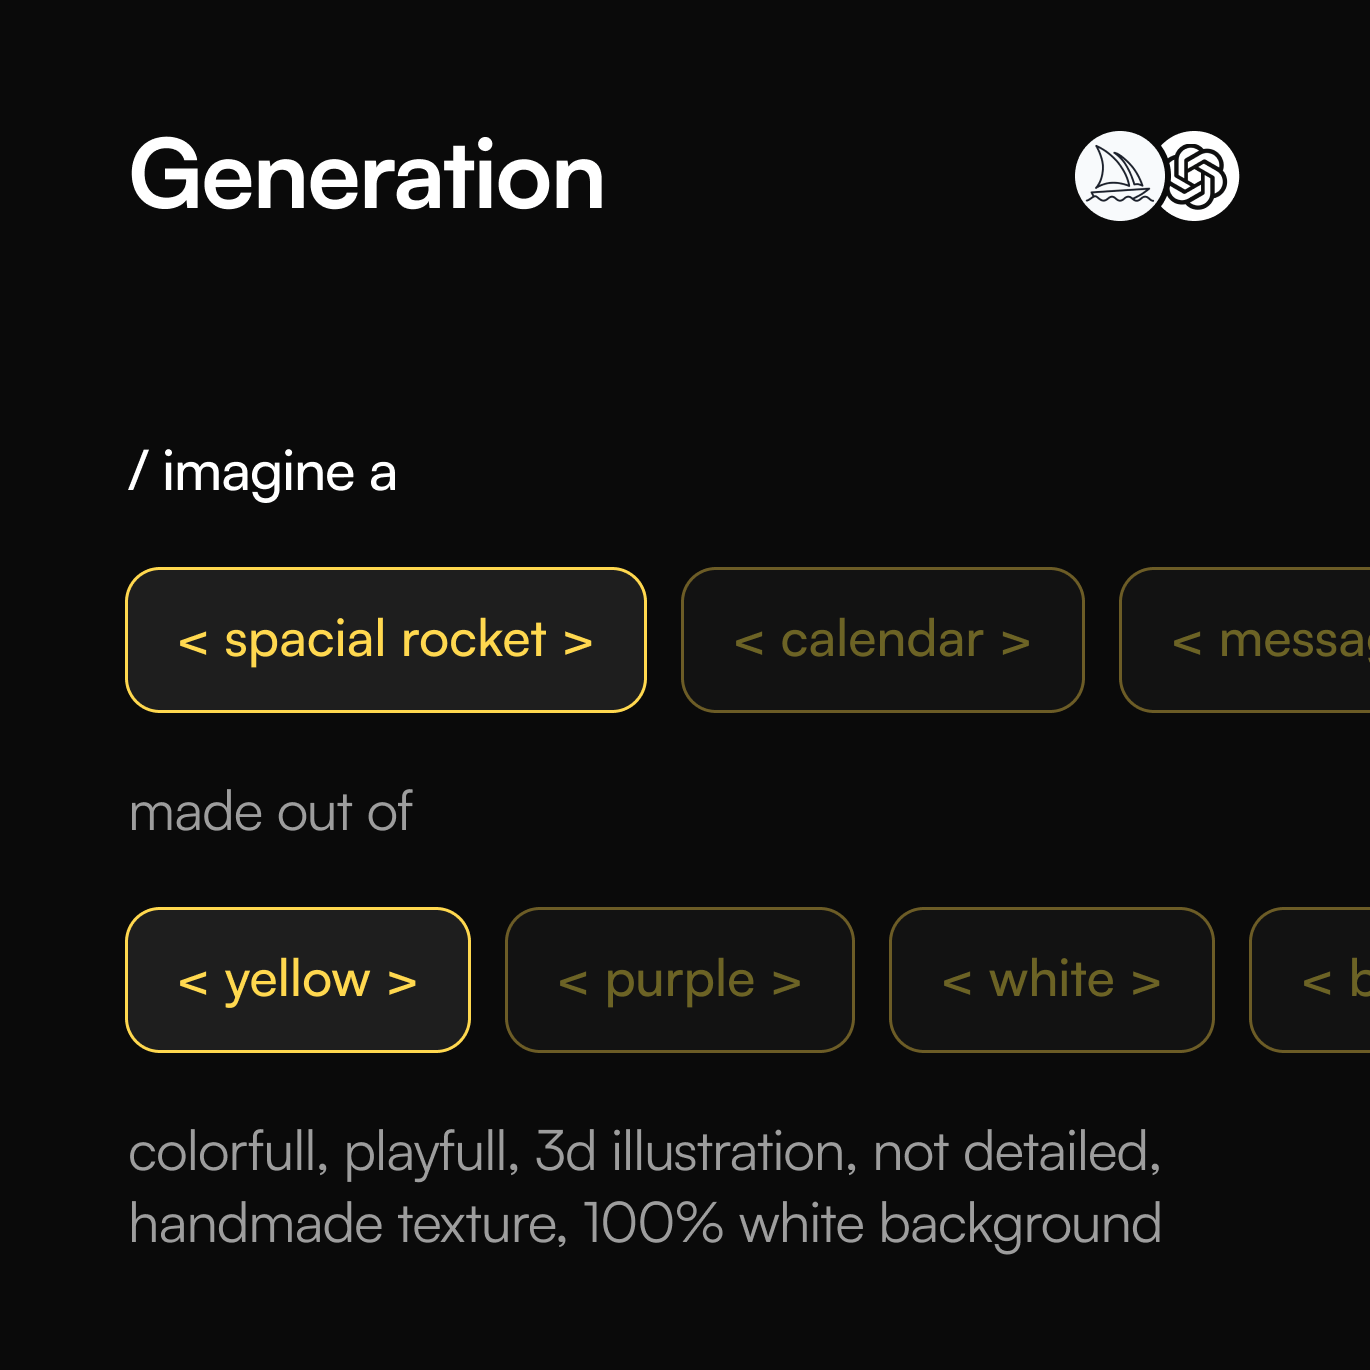Click the Generation heading
The image size is (1370, 1370).
367,177
